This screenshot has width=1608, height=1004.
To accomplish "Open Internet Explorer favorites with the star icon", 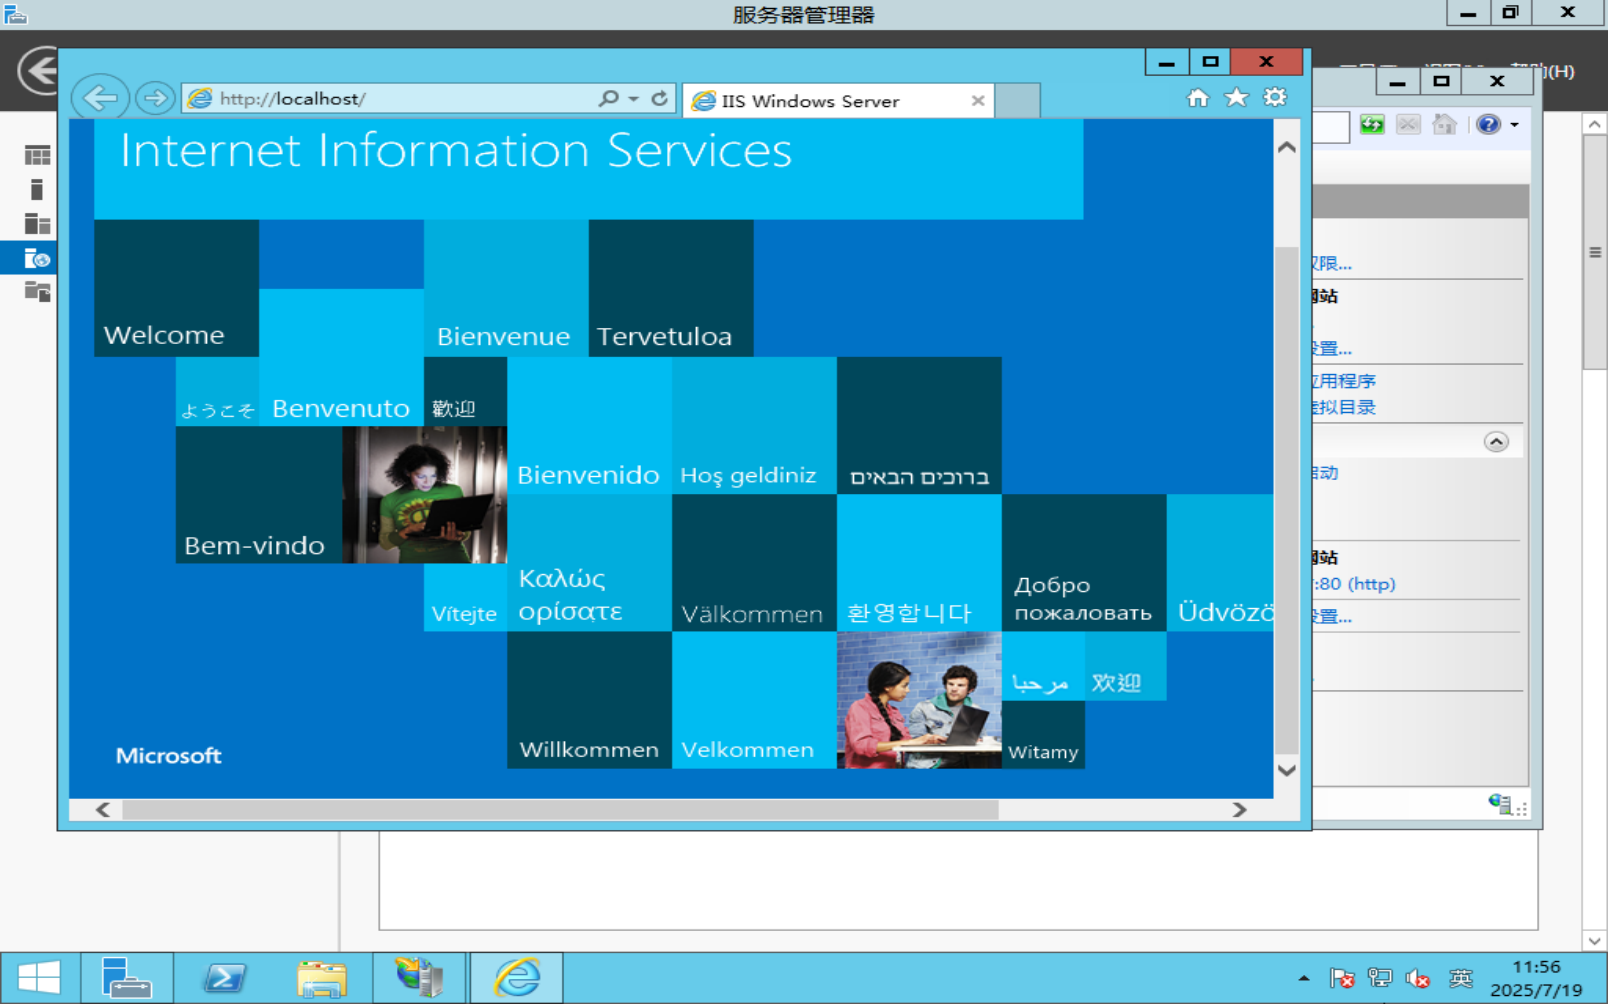I will point(1237,97).
